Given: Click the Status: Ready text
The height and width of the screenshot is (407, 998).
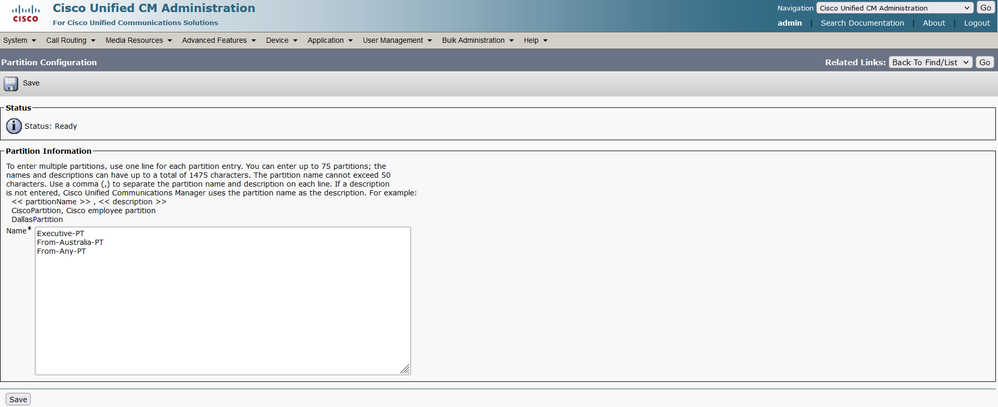Looking at the screenshot, I should pos(51,126).
